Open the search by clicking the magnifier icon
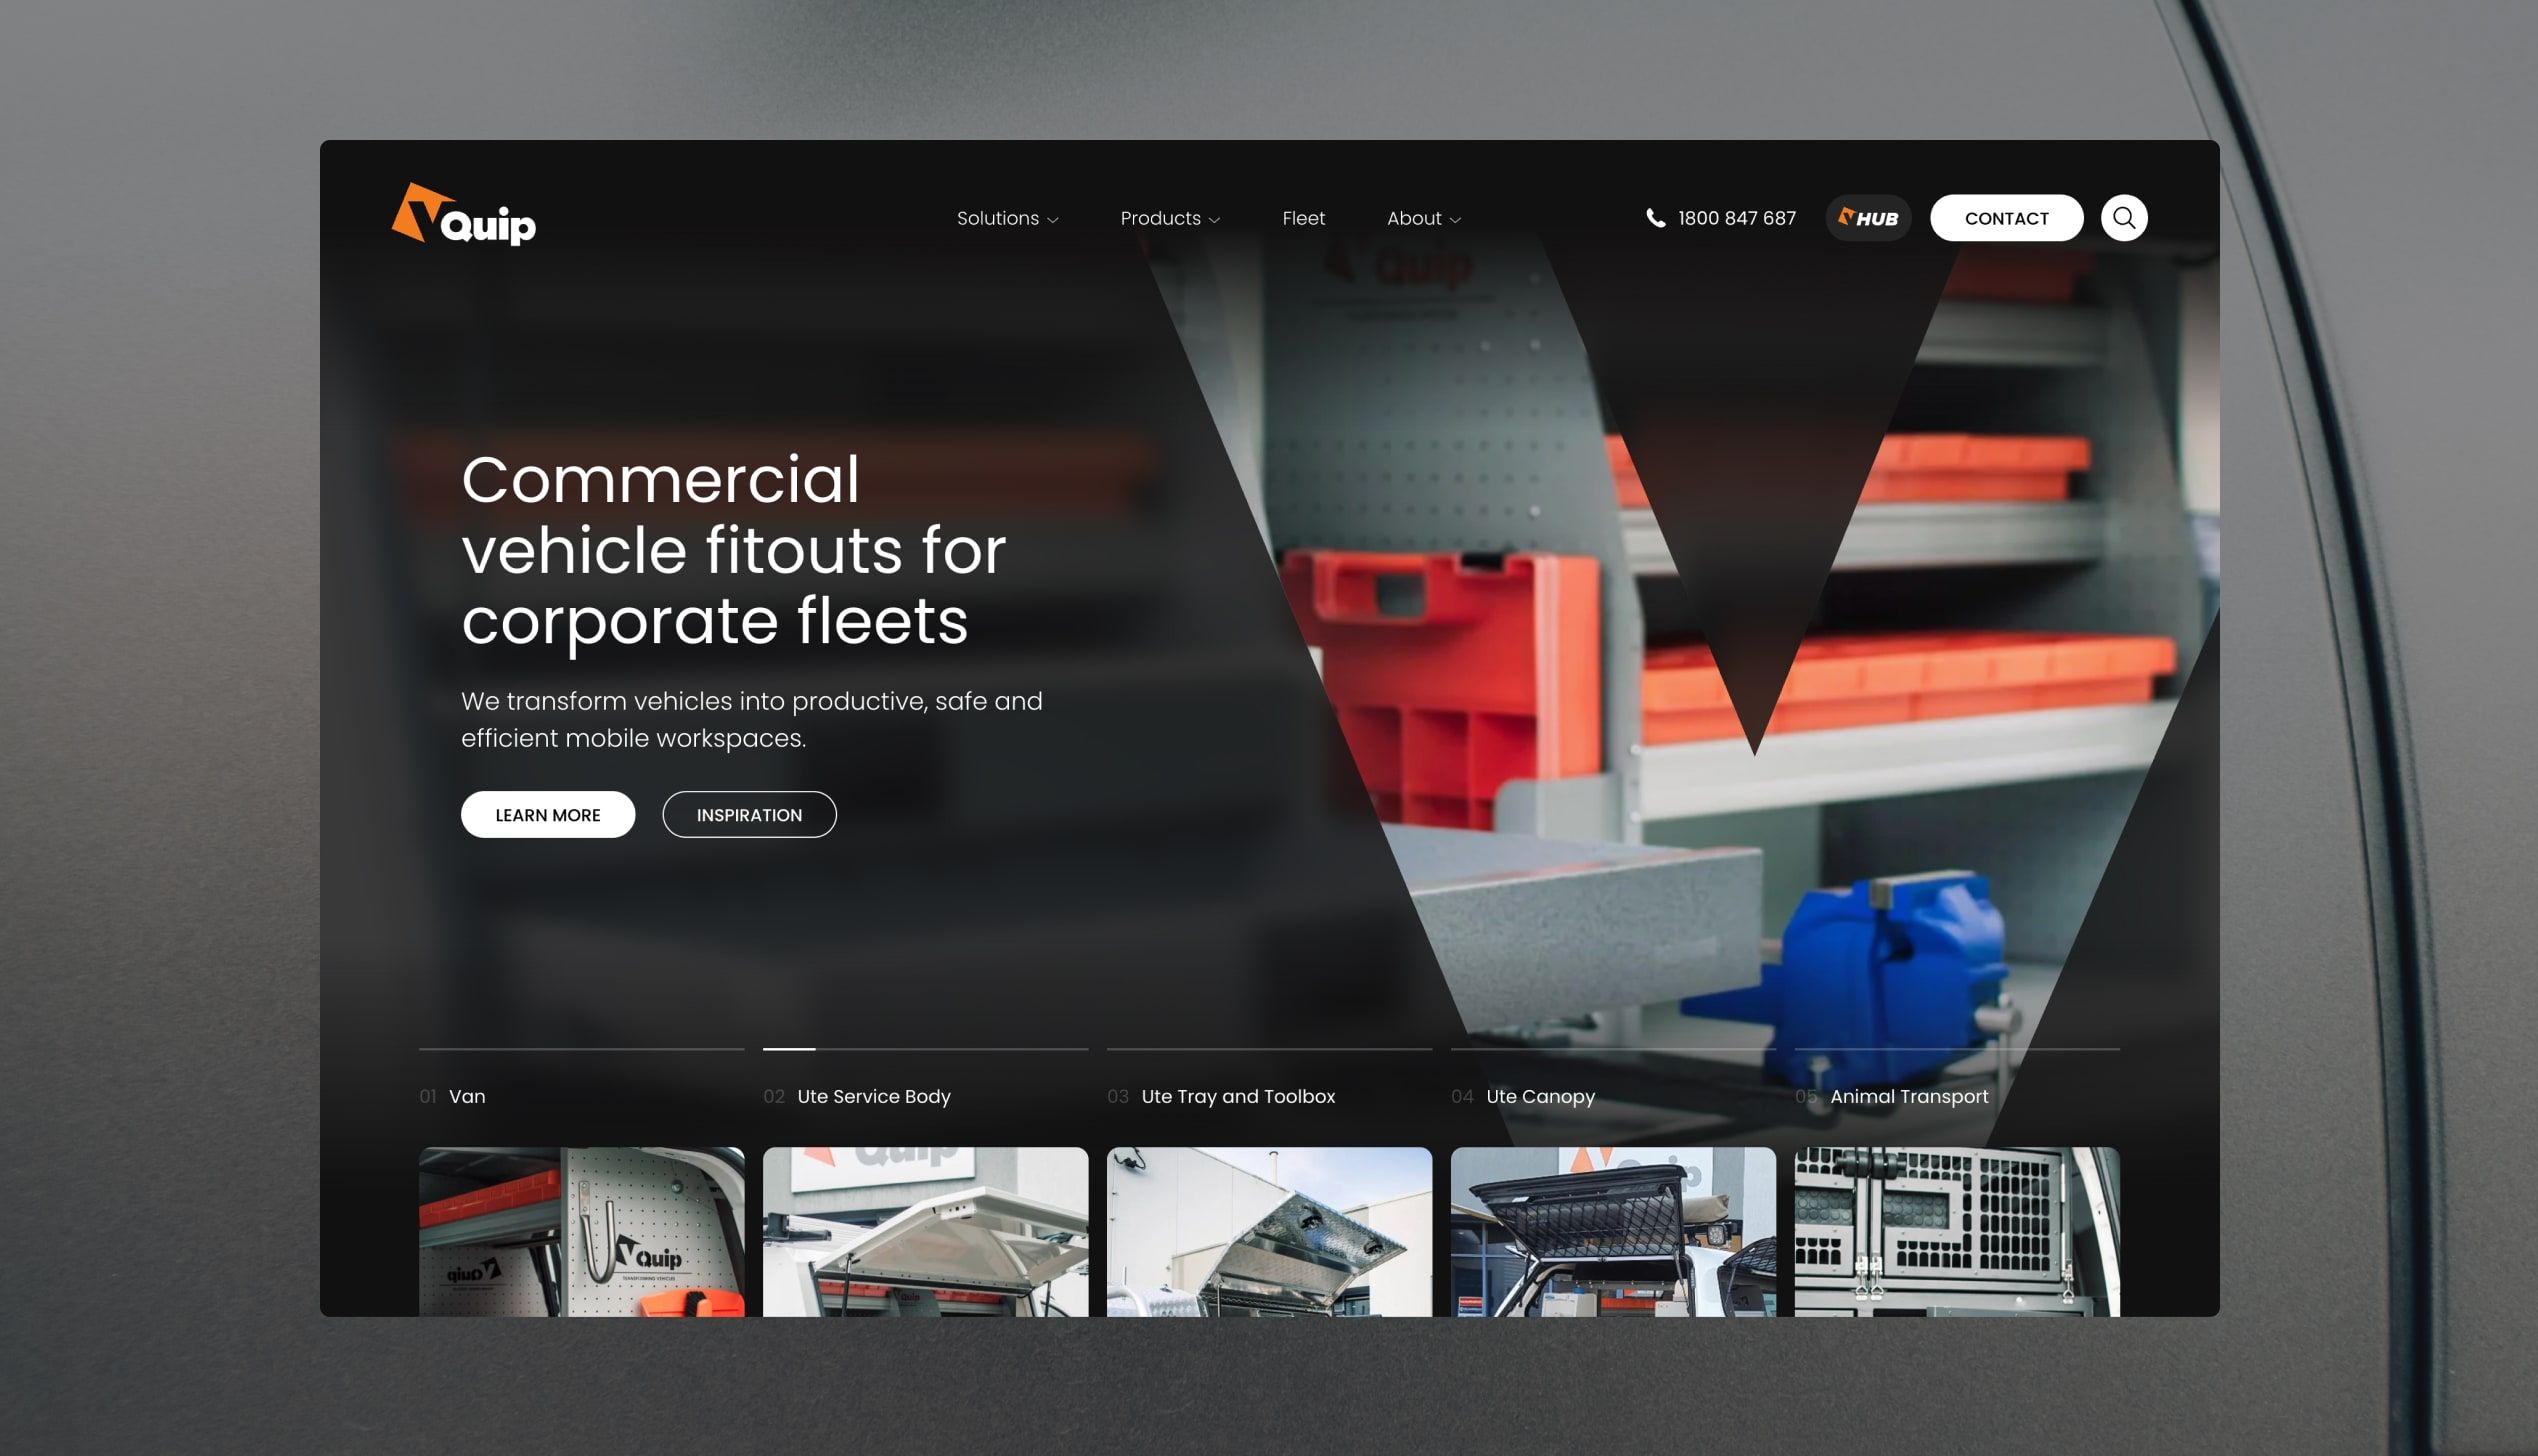This screenshot has height=1456, width=2538. tap(2125, 218)
